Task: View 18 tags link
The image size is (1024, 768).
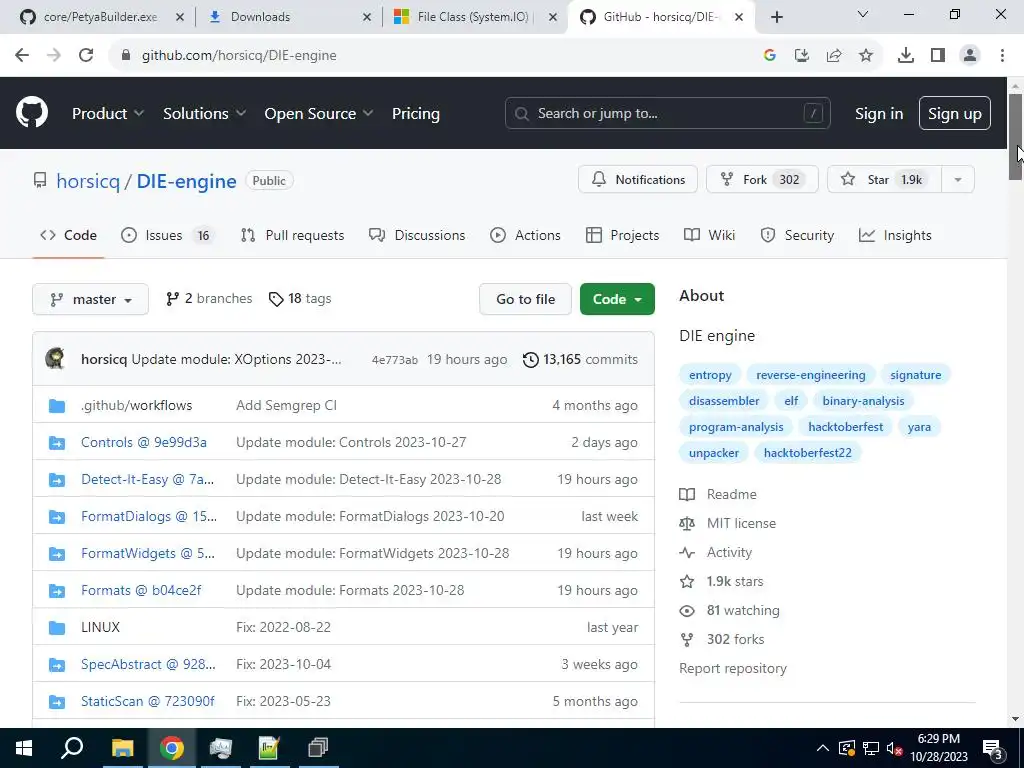Action: click(300, 298)
